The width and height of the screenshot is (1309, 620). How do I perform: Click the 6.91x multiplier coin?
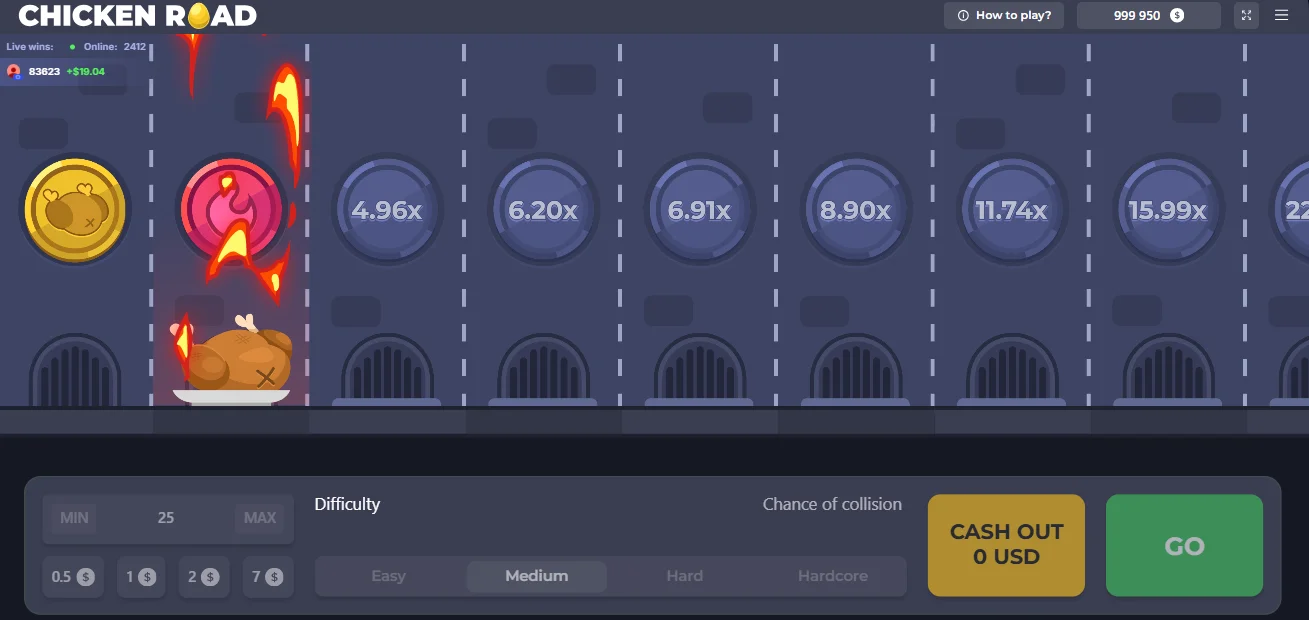(699, 210)
